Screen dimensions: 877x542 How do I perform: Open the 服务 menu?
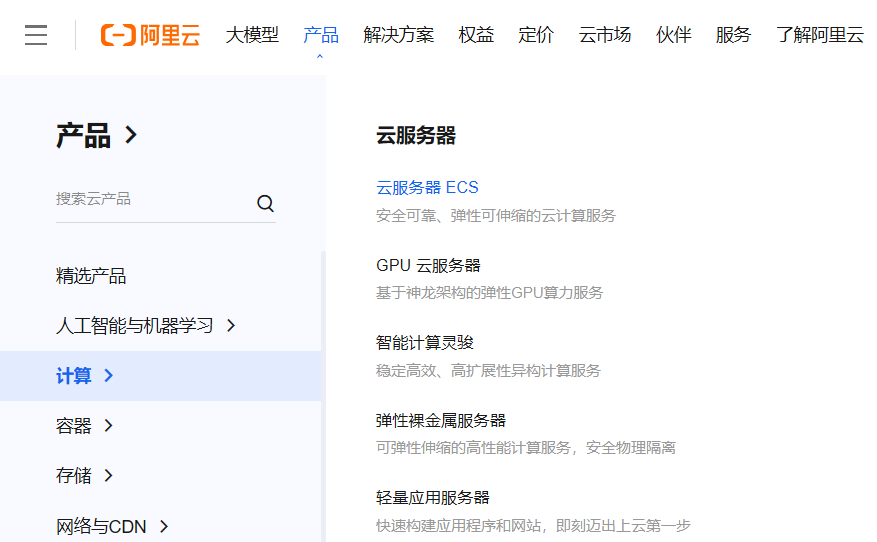pos(733,35)
